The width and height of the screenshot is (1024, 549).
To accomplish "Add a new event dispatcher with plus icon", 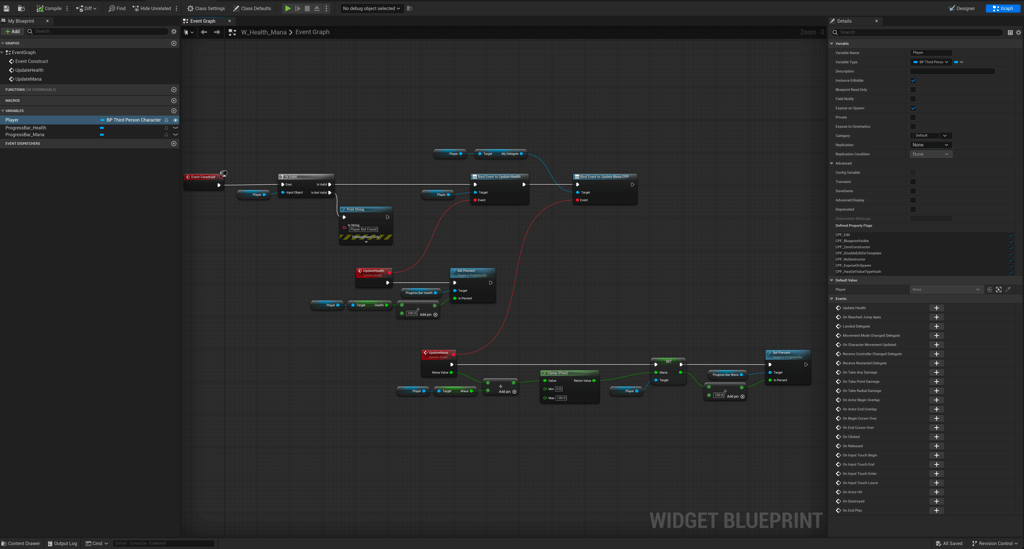I will (x=174, y=144).
